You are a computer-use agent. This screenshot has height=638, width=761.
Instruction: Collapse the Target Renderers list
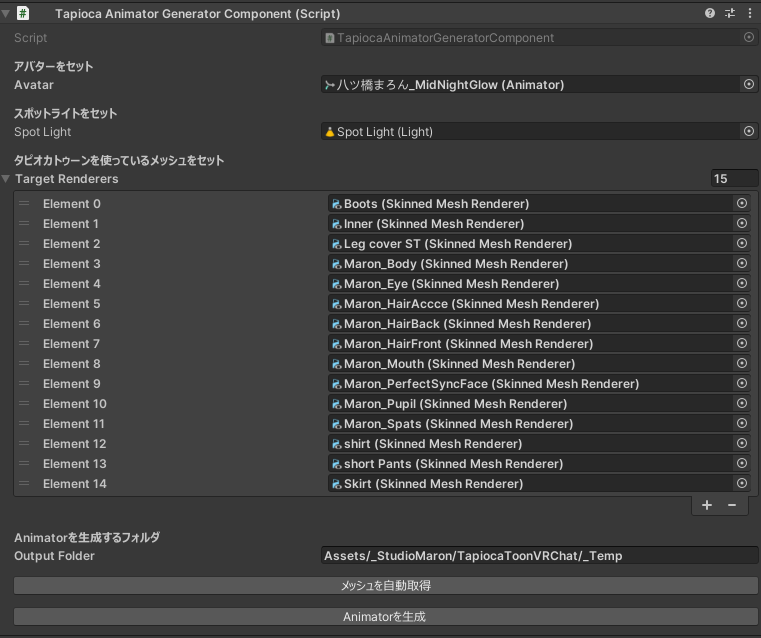point(7,179)
